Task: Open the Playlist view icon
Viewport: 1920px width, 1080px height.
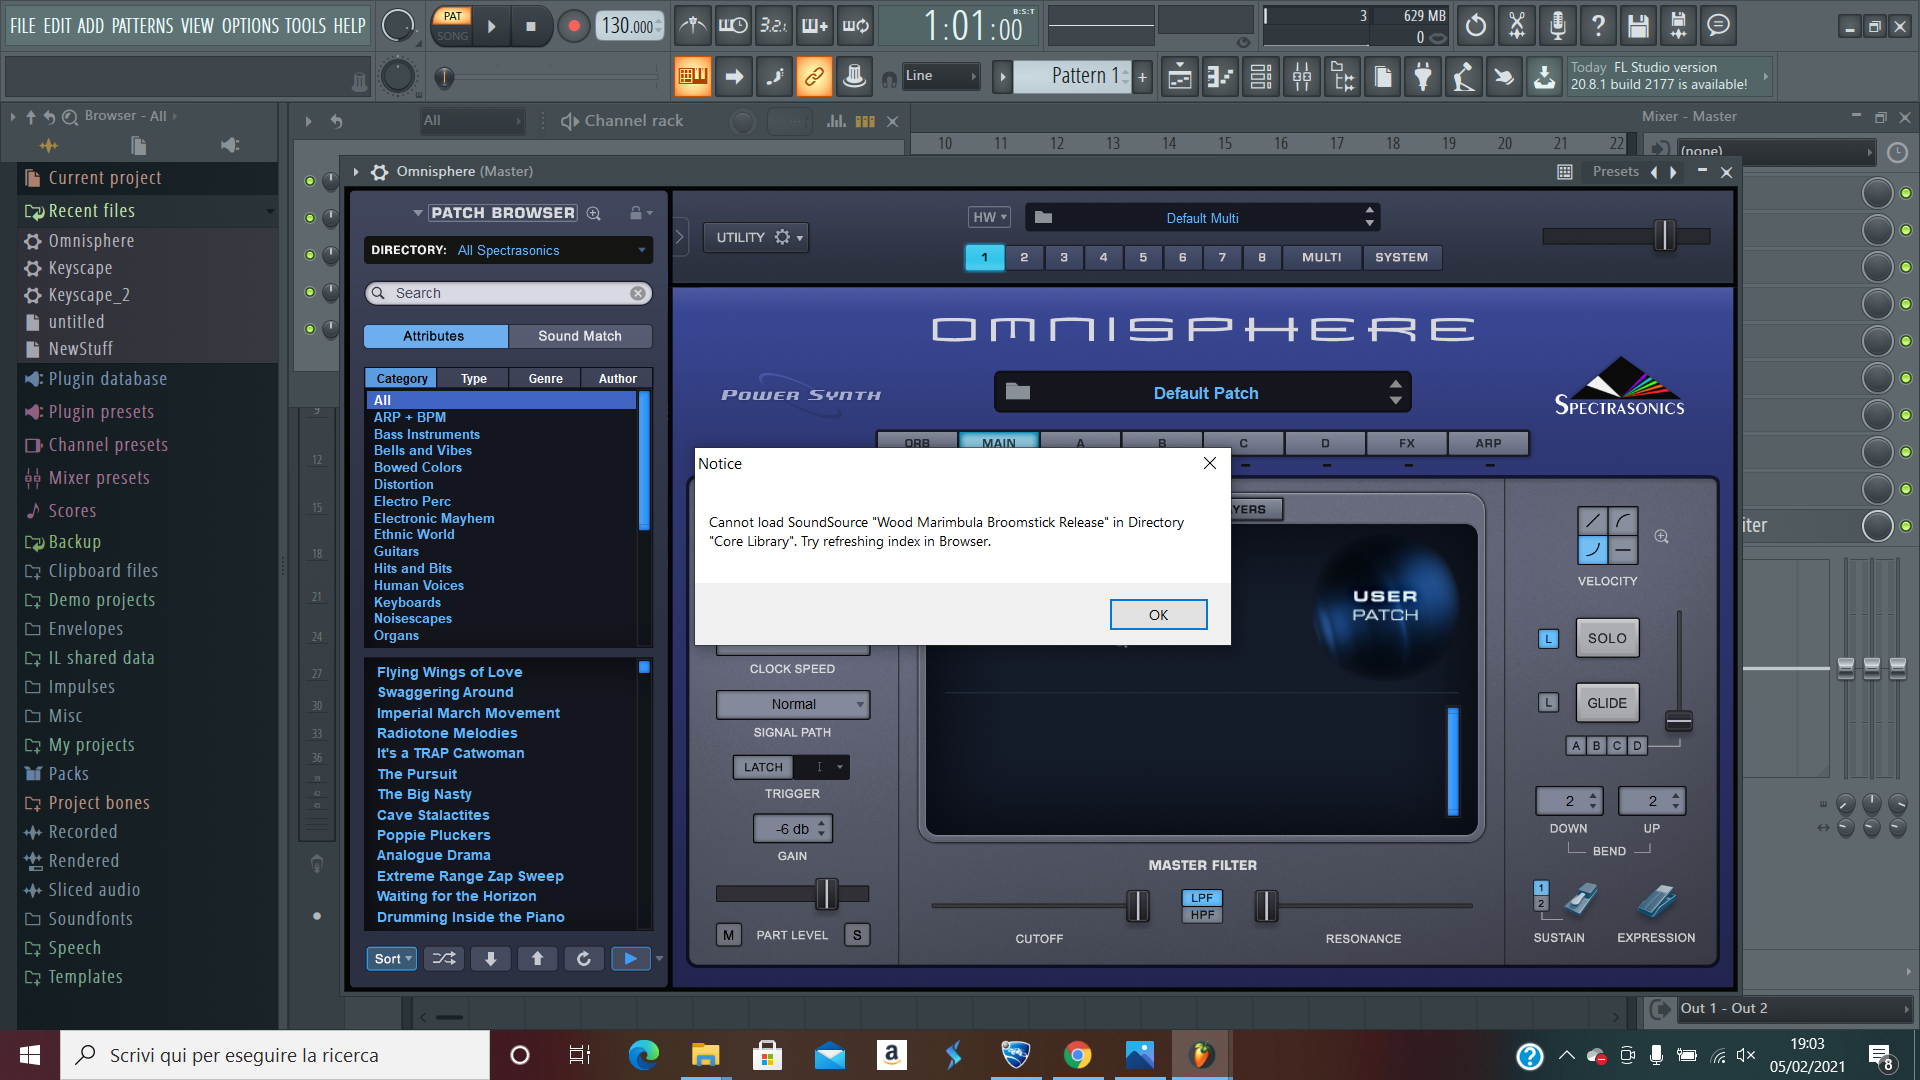Action: (x=1180, y=76)
